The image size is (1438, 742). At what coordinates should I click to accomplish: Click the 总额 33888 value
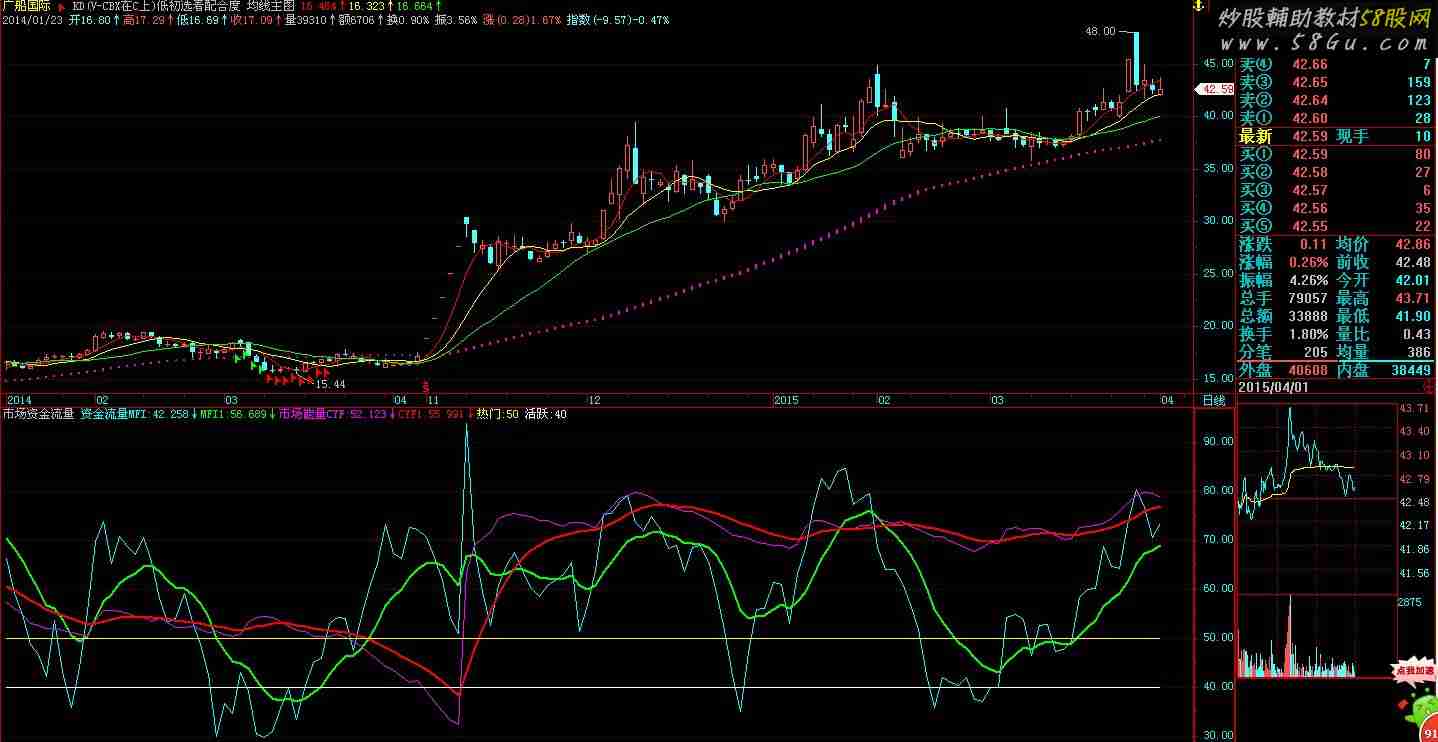click(1308, 316)
